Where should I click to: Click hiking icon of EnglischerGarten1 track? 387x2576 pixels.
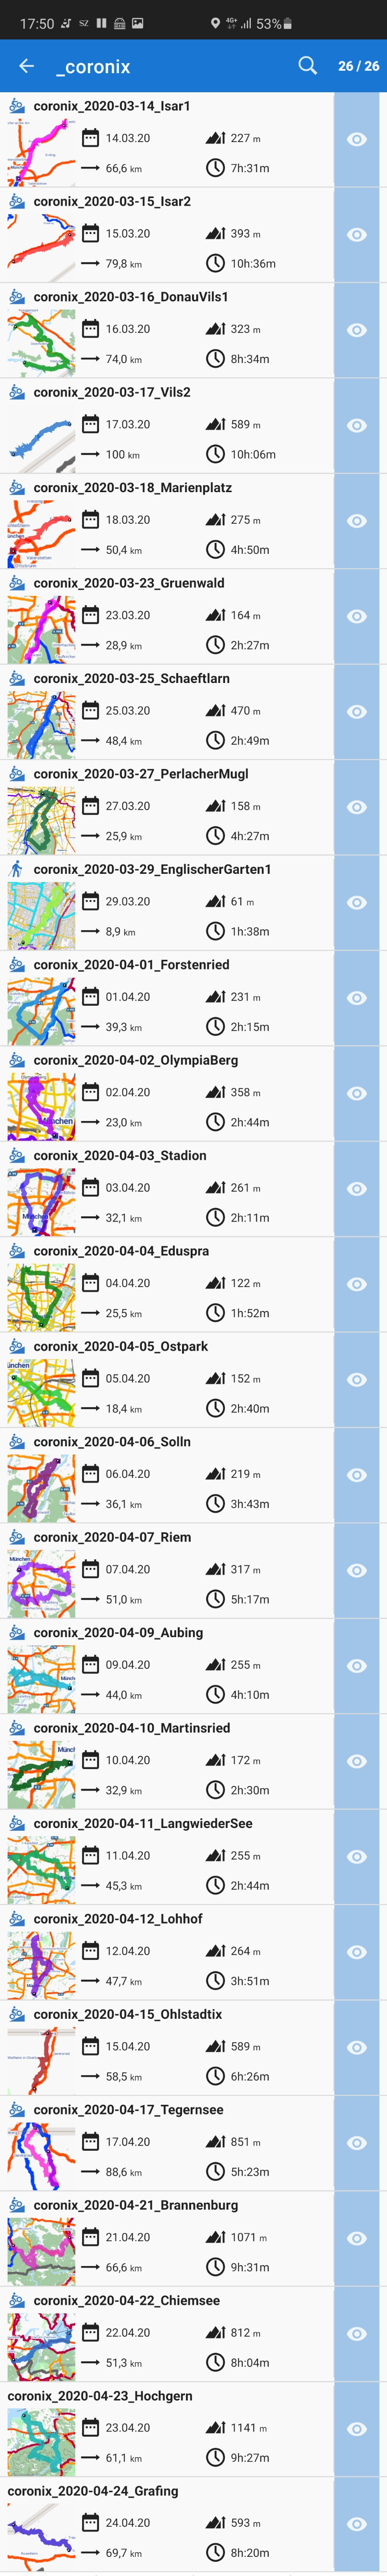click(x=16, y=869)
